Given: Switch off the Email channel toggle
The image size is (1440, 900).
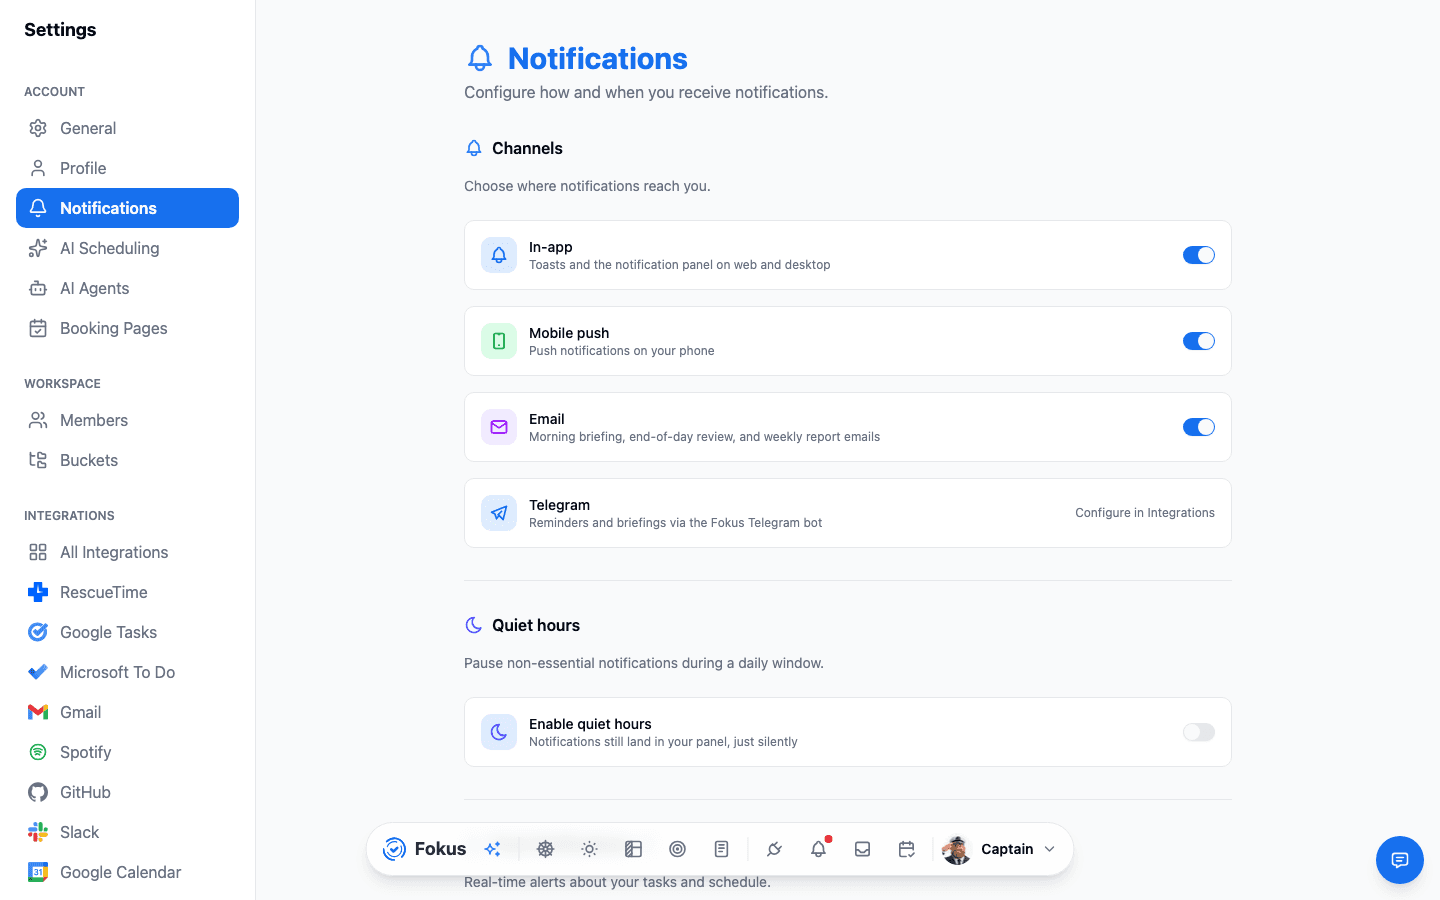Looking at the screenshot, I should click(1199, 427).
